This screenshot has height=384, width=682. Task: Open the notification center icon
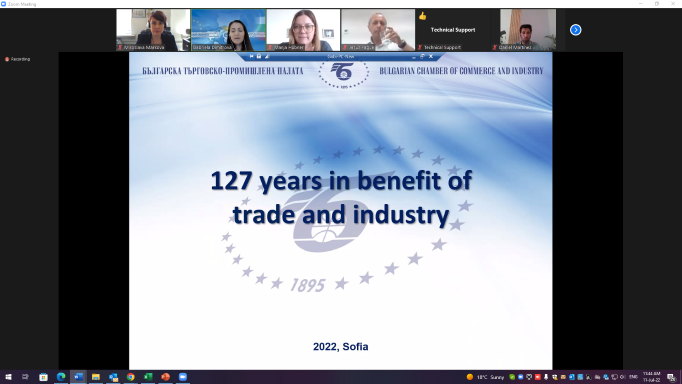click(671, 377)
